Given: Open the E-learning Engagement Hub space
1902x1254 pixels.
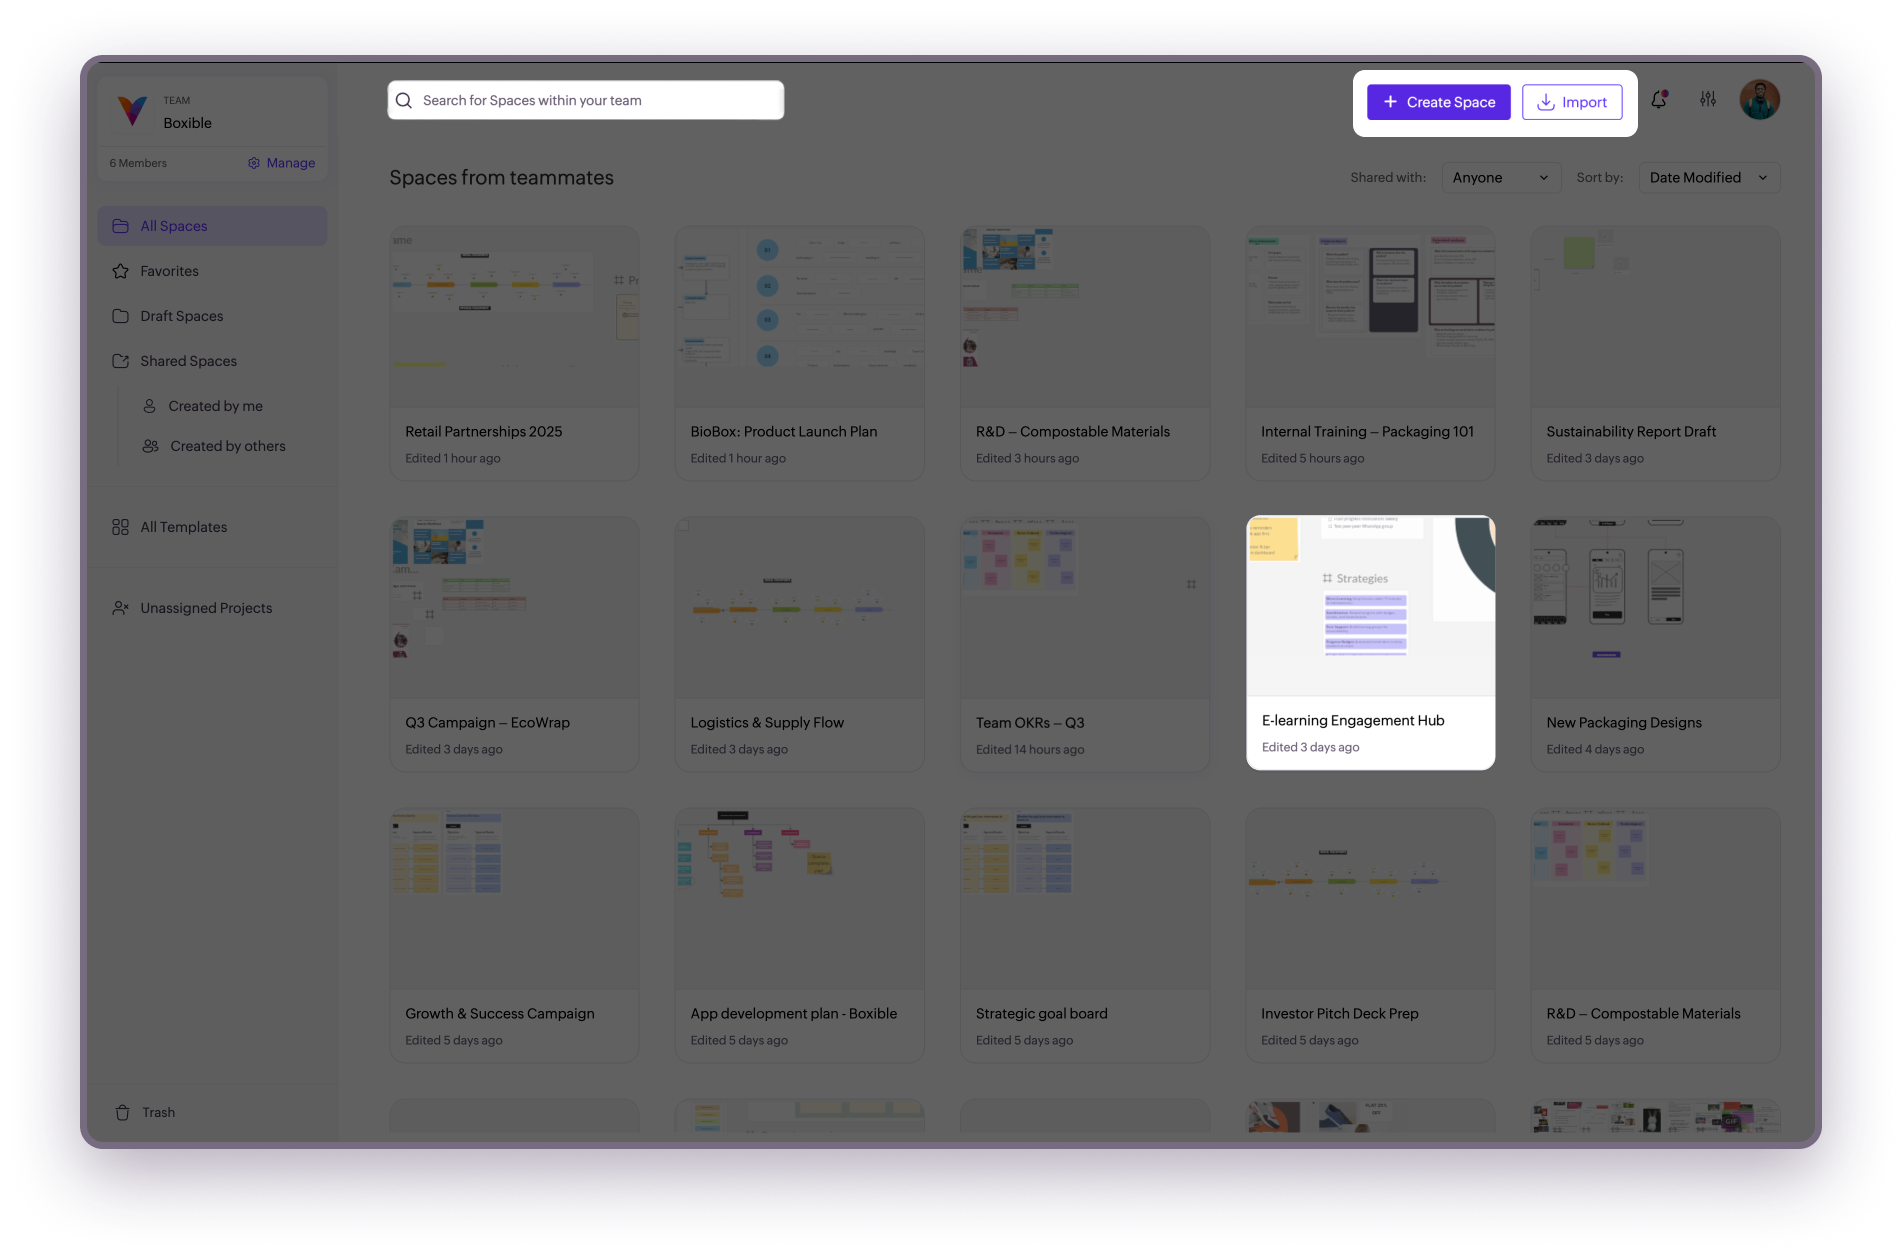Looking at the screenshot, I should point(1370,642).
